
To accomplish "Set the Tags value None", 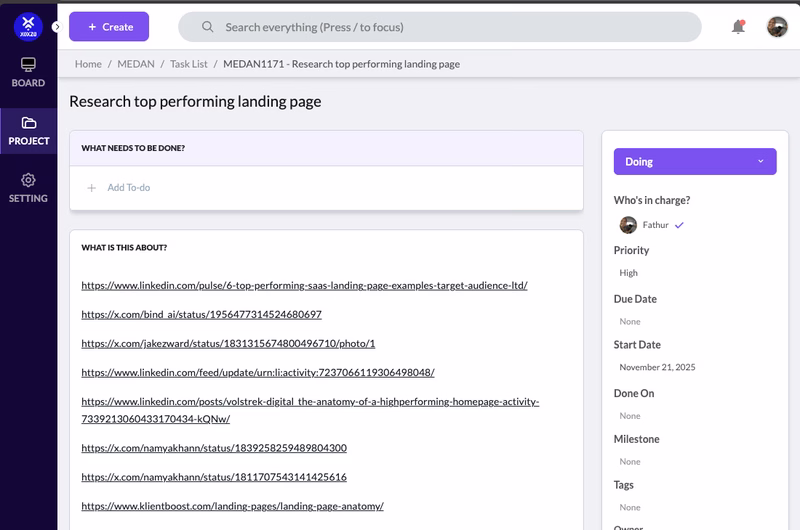I will (630, 508).
